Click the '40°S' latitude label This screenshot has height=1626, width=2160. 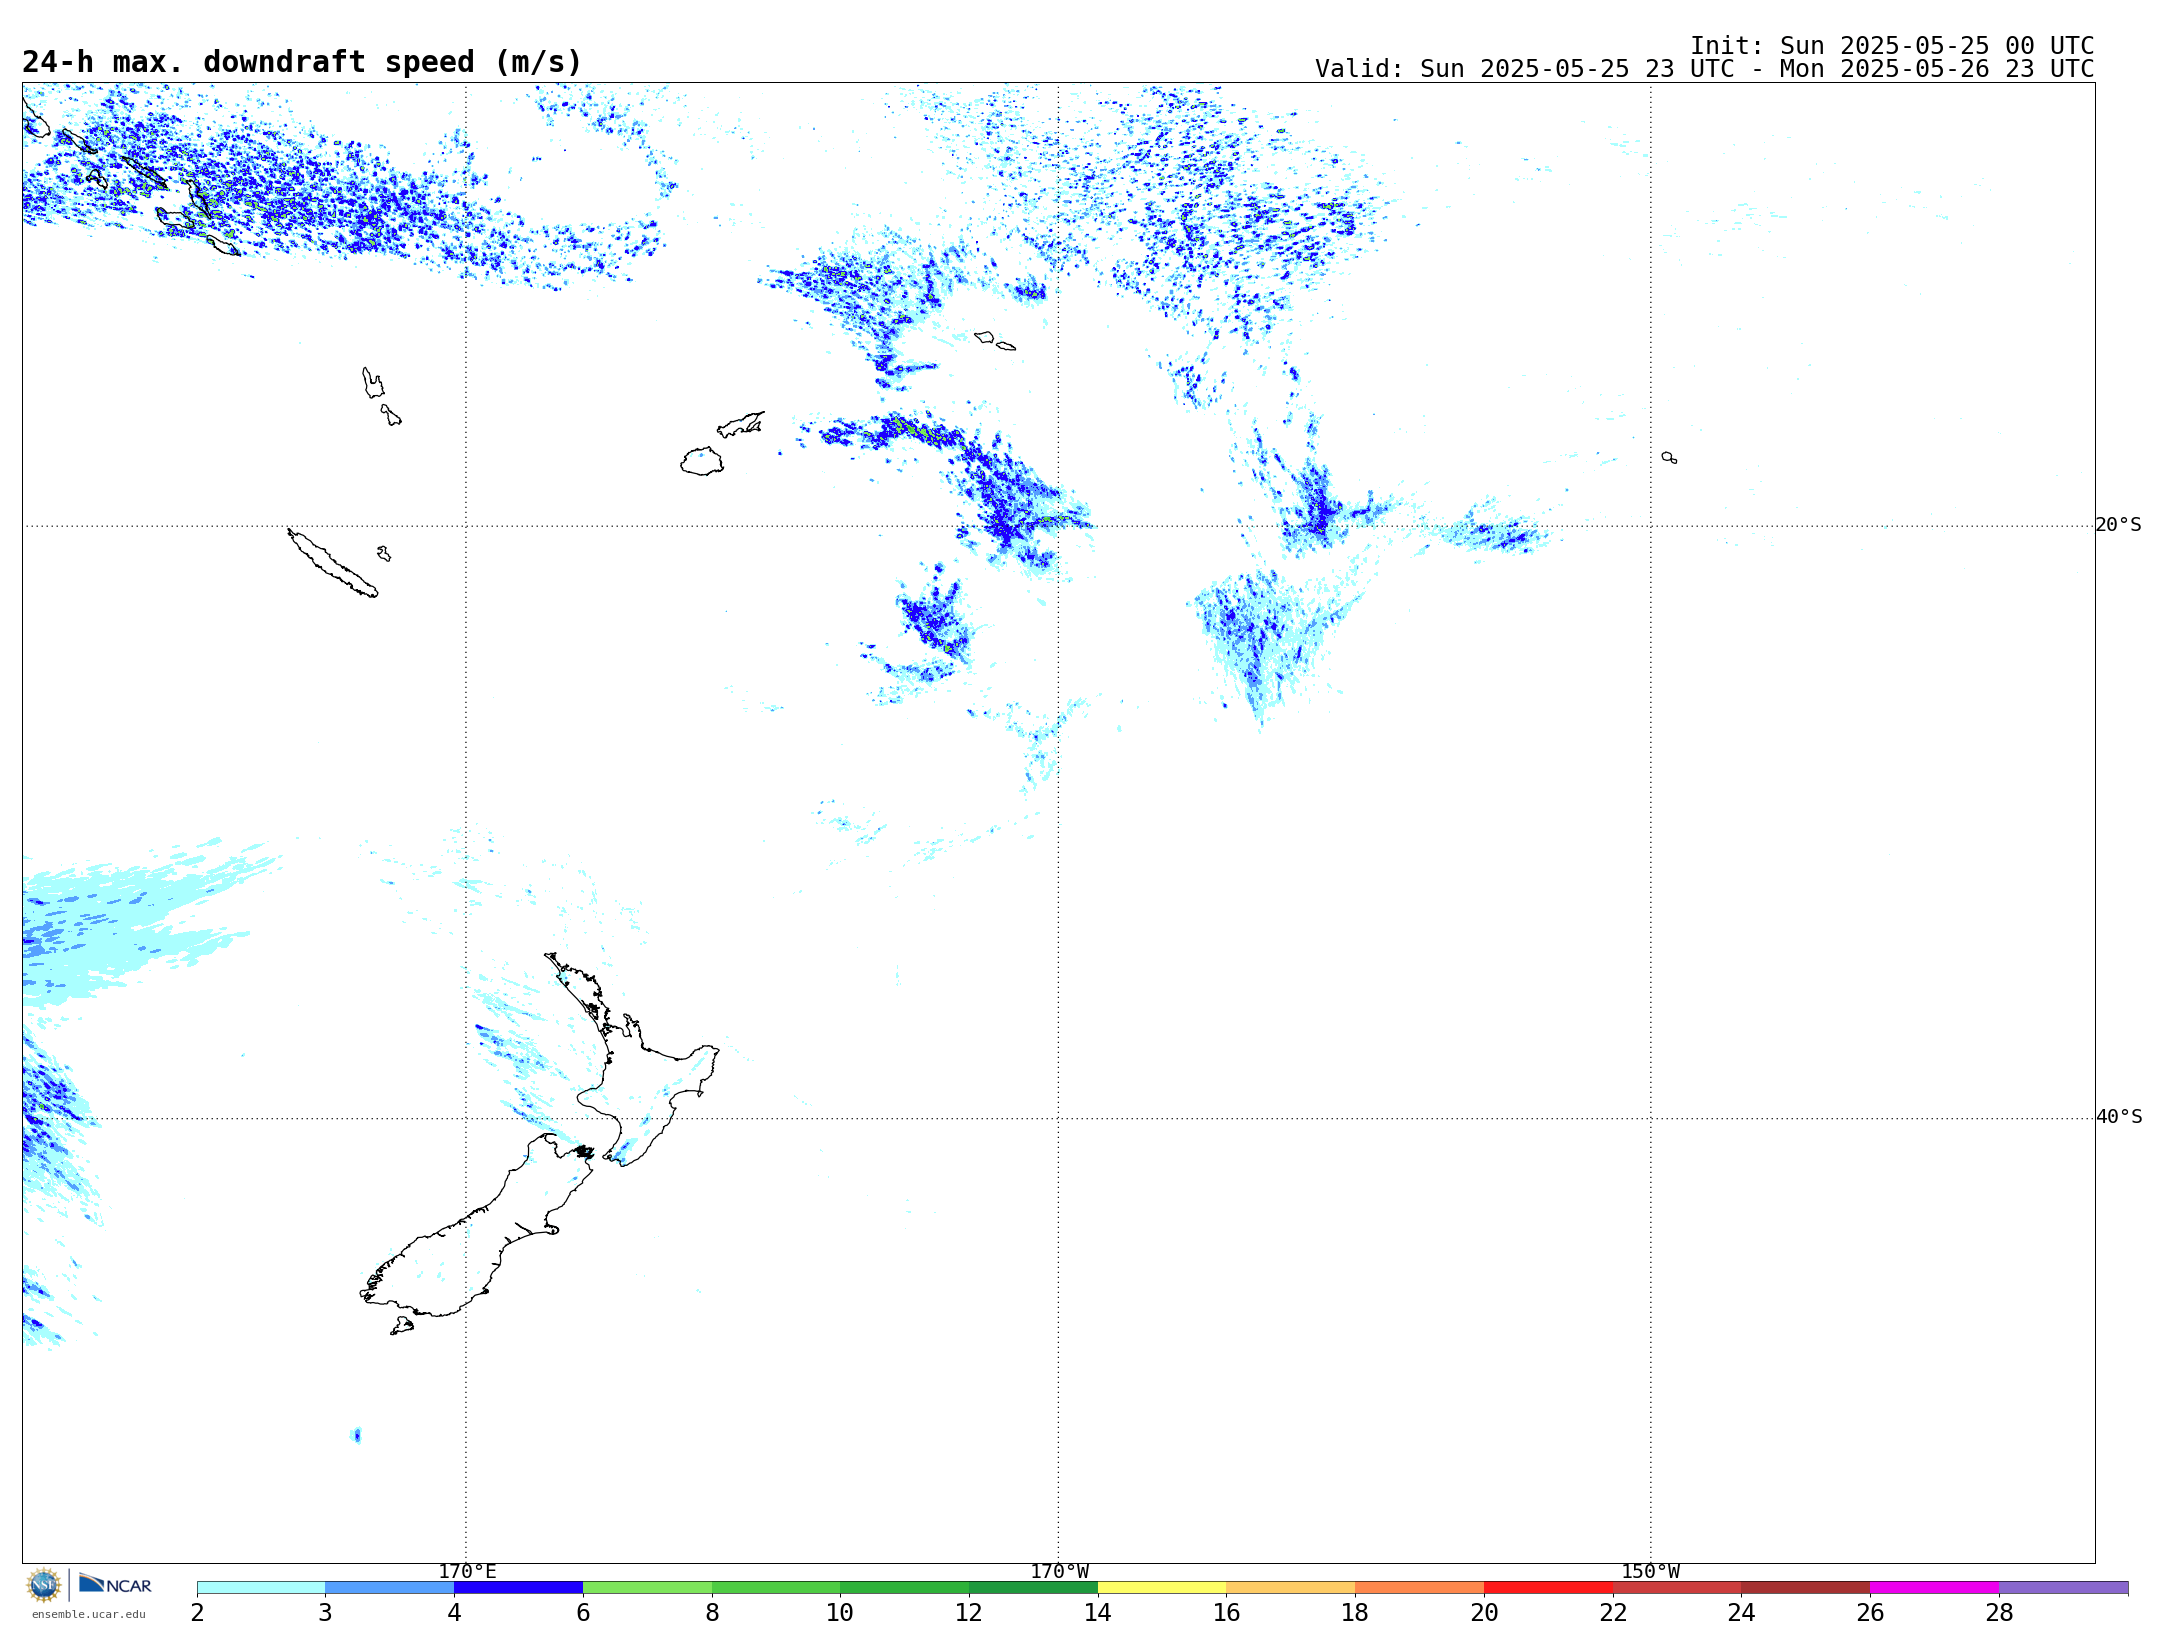pyautogui.click(x=2119, y=1117)
